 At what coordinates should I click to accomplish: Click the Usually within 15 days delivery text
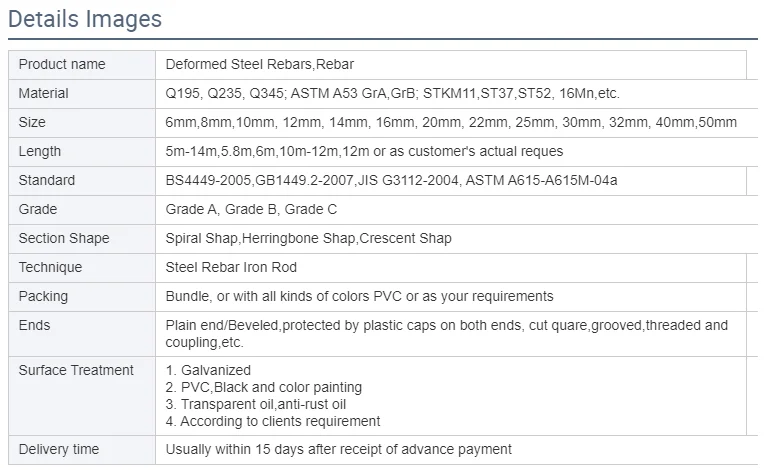click(x=338, y=449)
